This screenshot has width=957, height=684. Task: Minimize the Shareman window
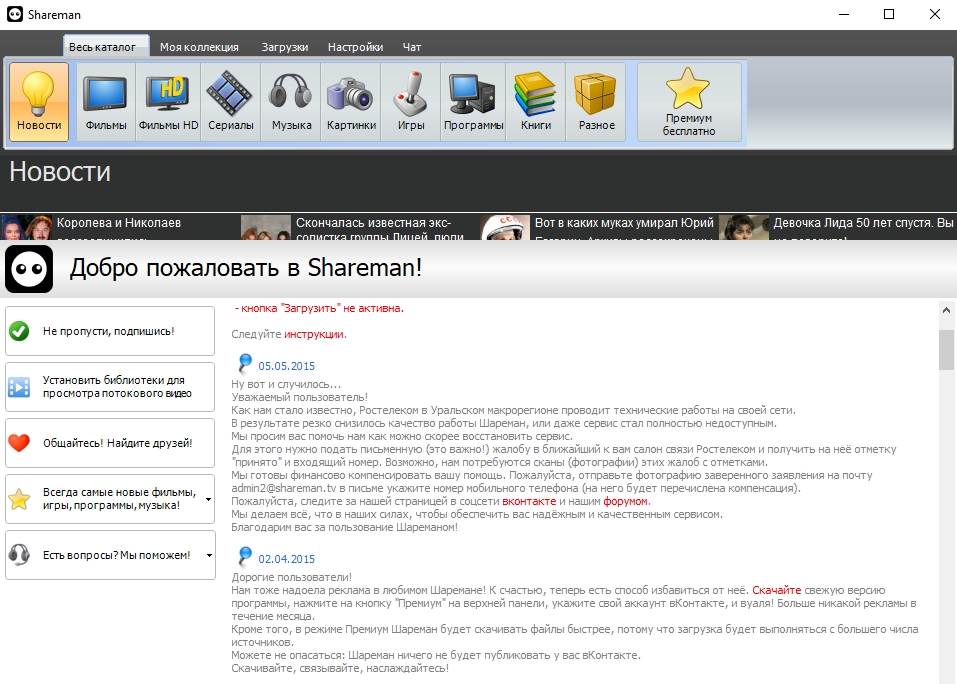tap(844, 14)
